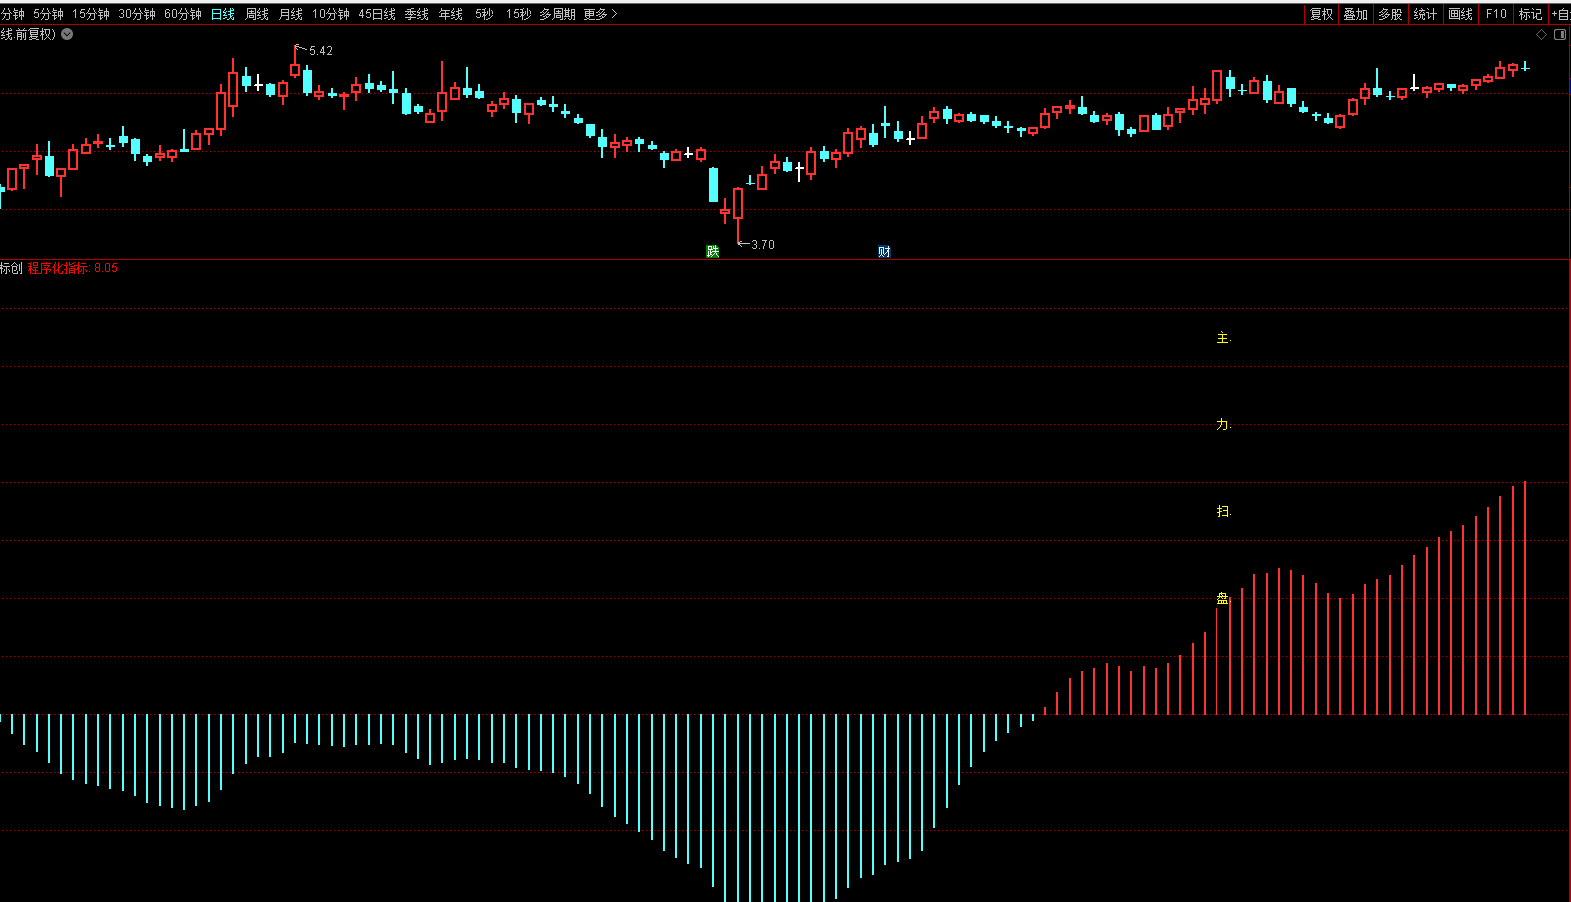Click the 5.42 high price label
This screenshot has height=902, width=1571.
(320, 51)
